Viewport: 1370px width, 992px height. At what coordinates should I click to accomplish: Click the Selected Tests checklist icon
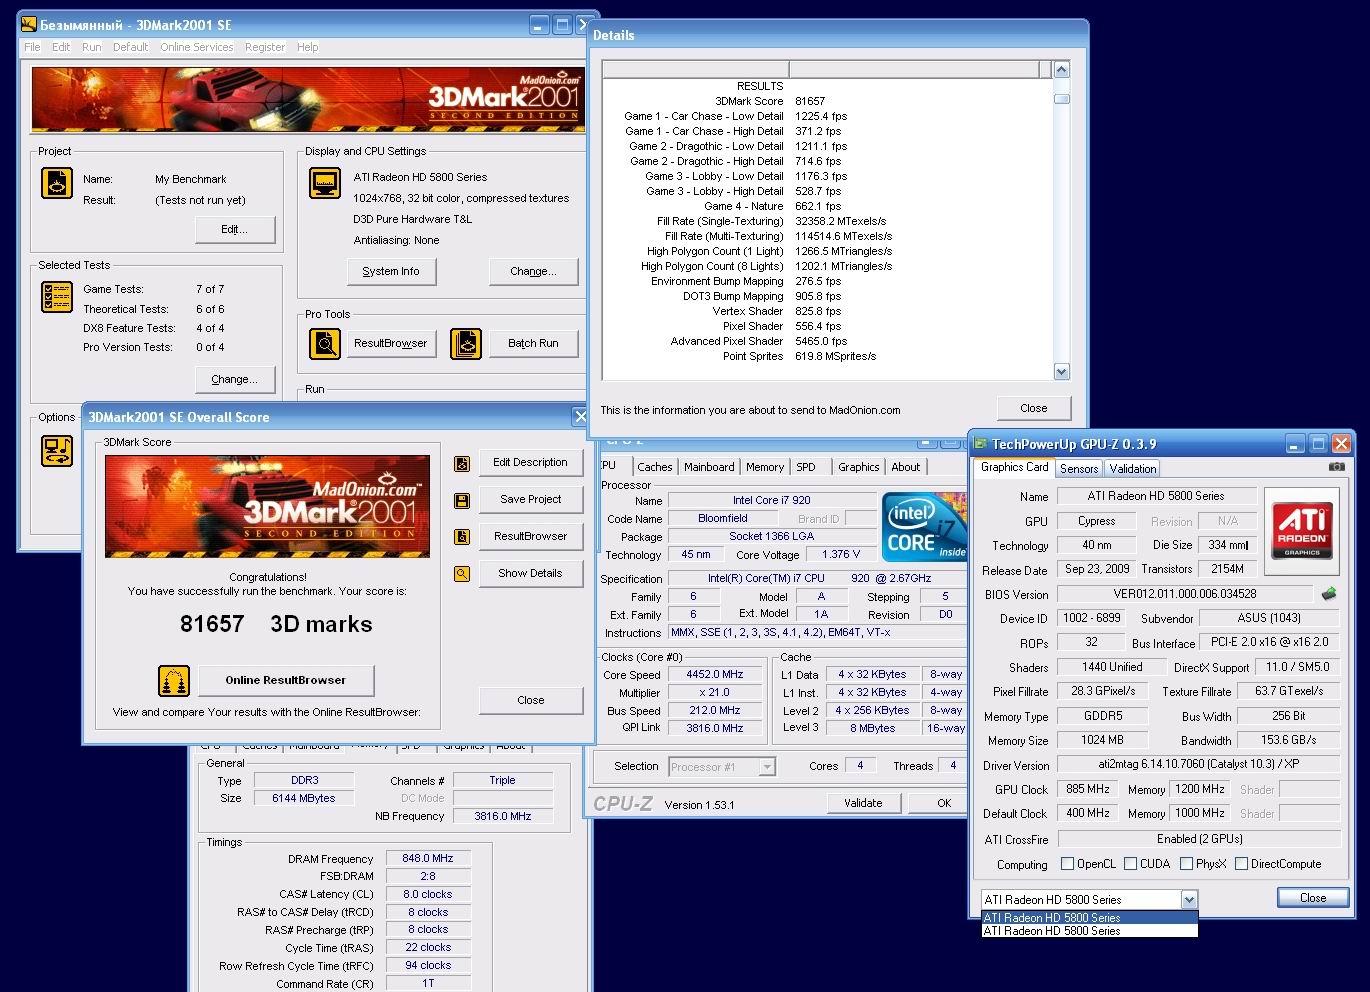[57, 297]
